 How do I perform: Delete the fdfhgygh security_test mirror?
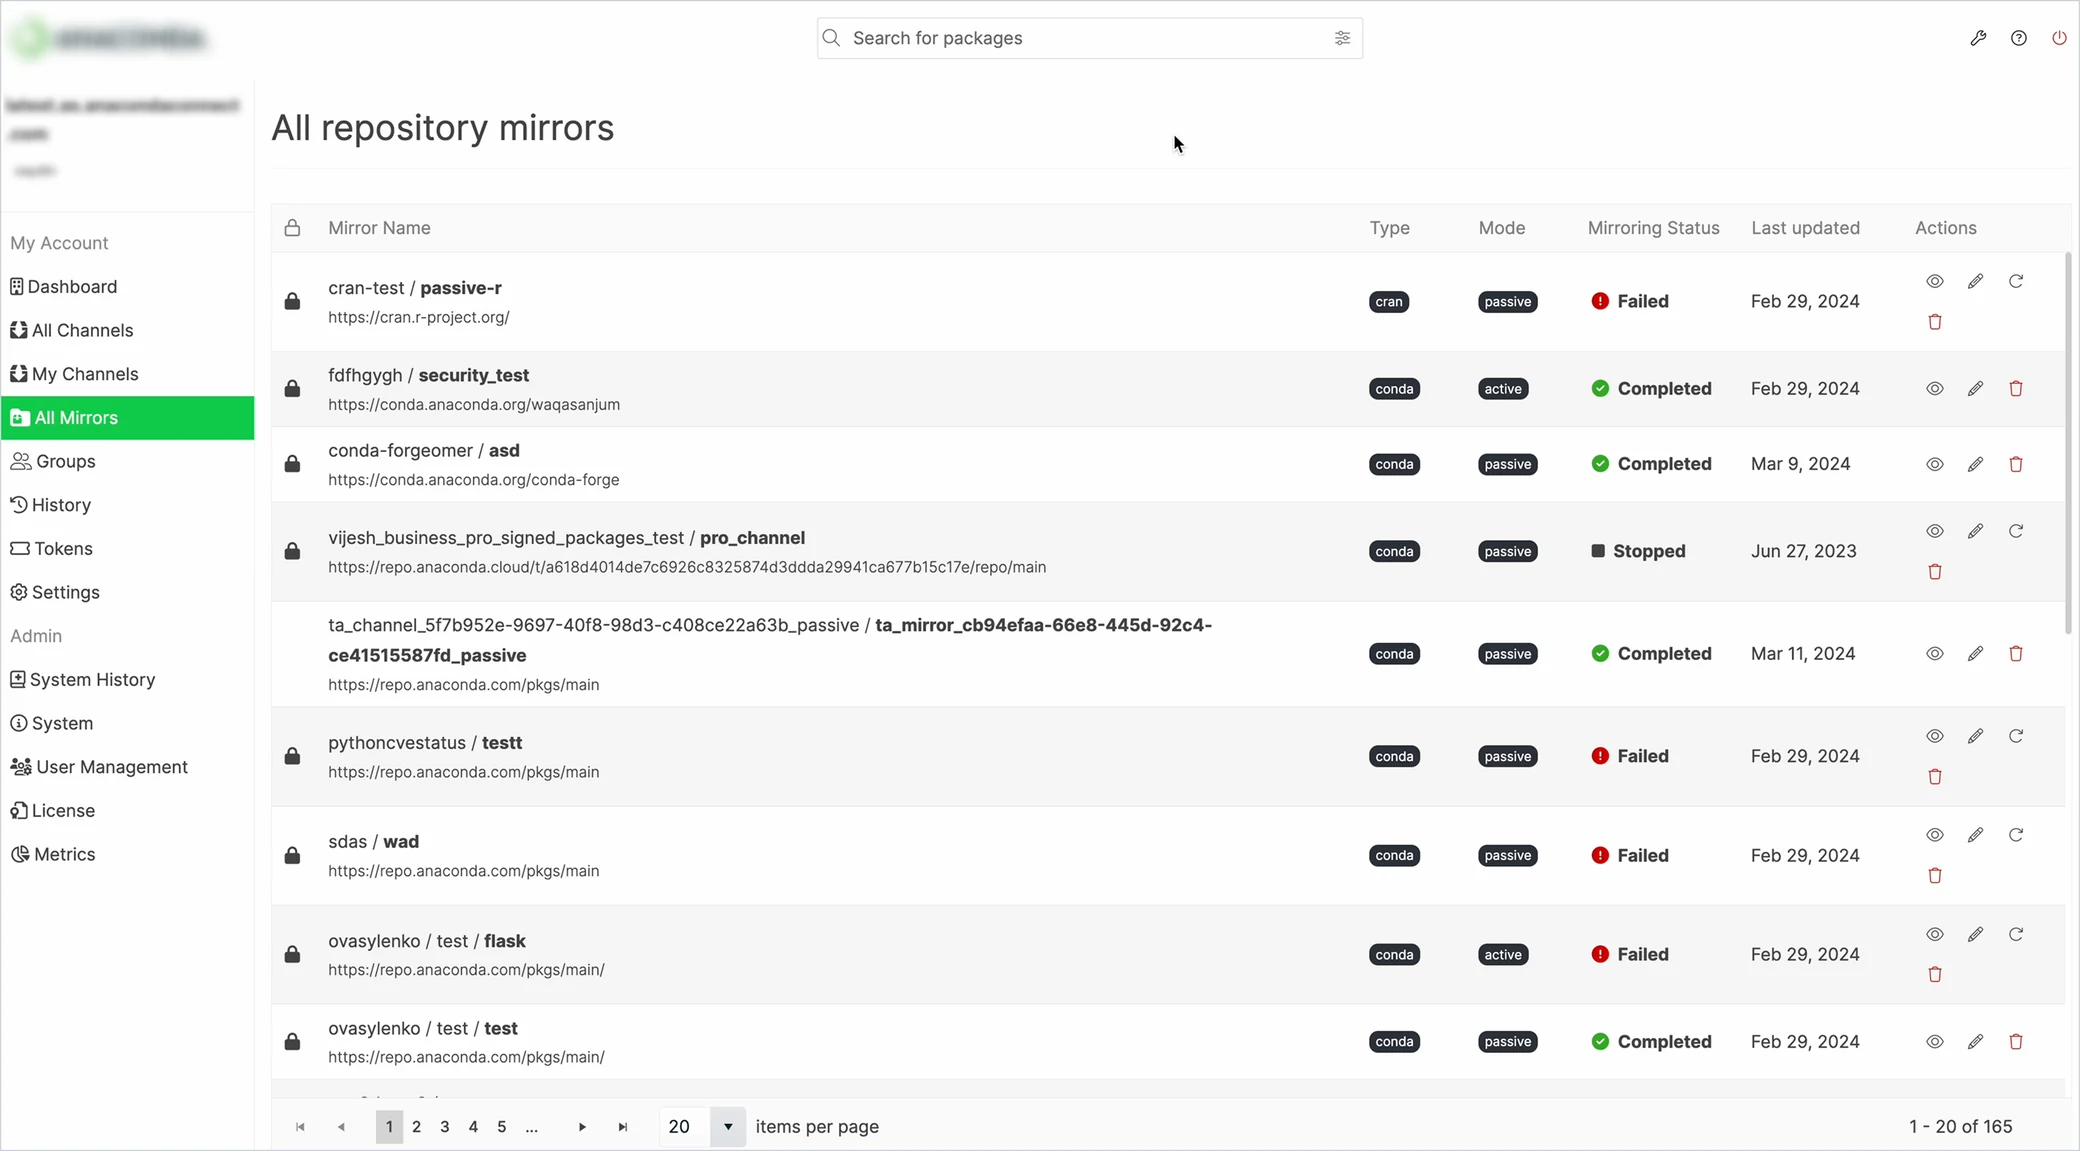click(2016, 389)
